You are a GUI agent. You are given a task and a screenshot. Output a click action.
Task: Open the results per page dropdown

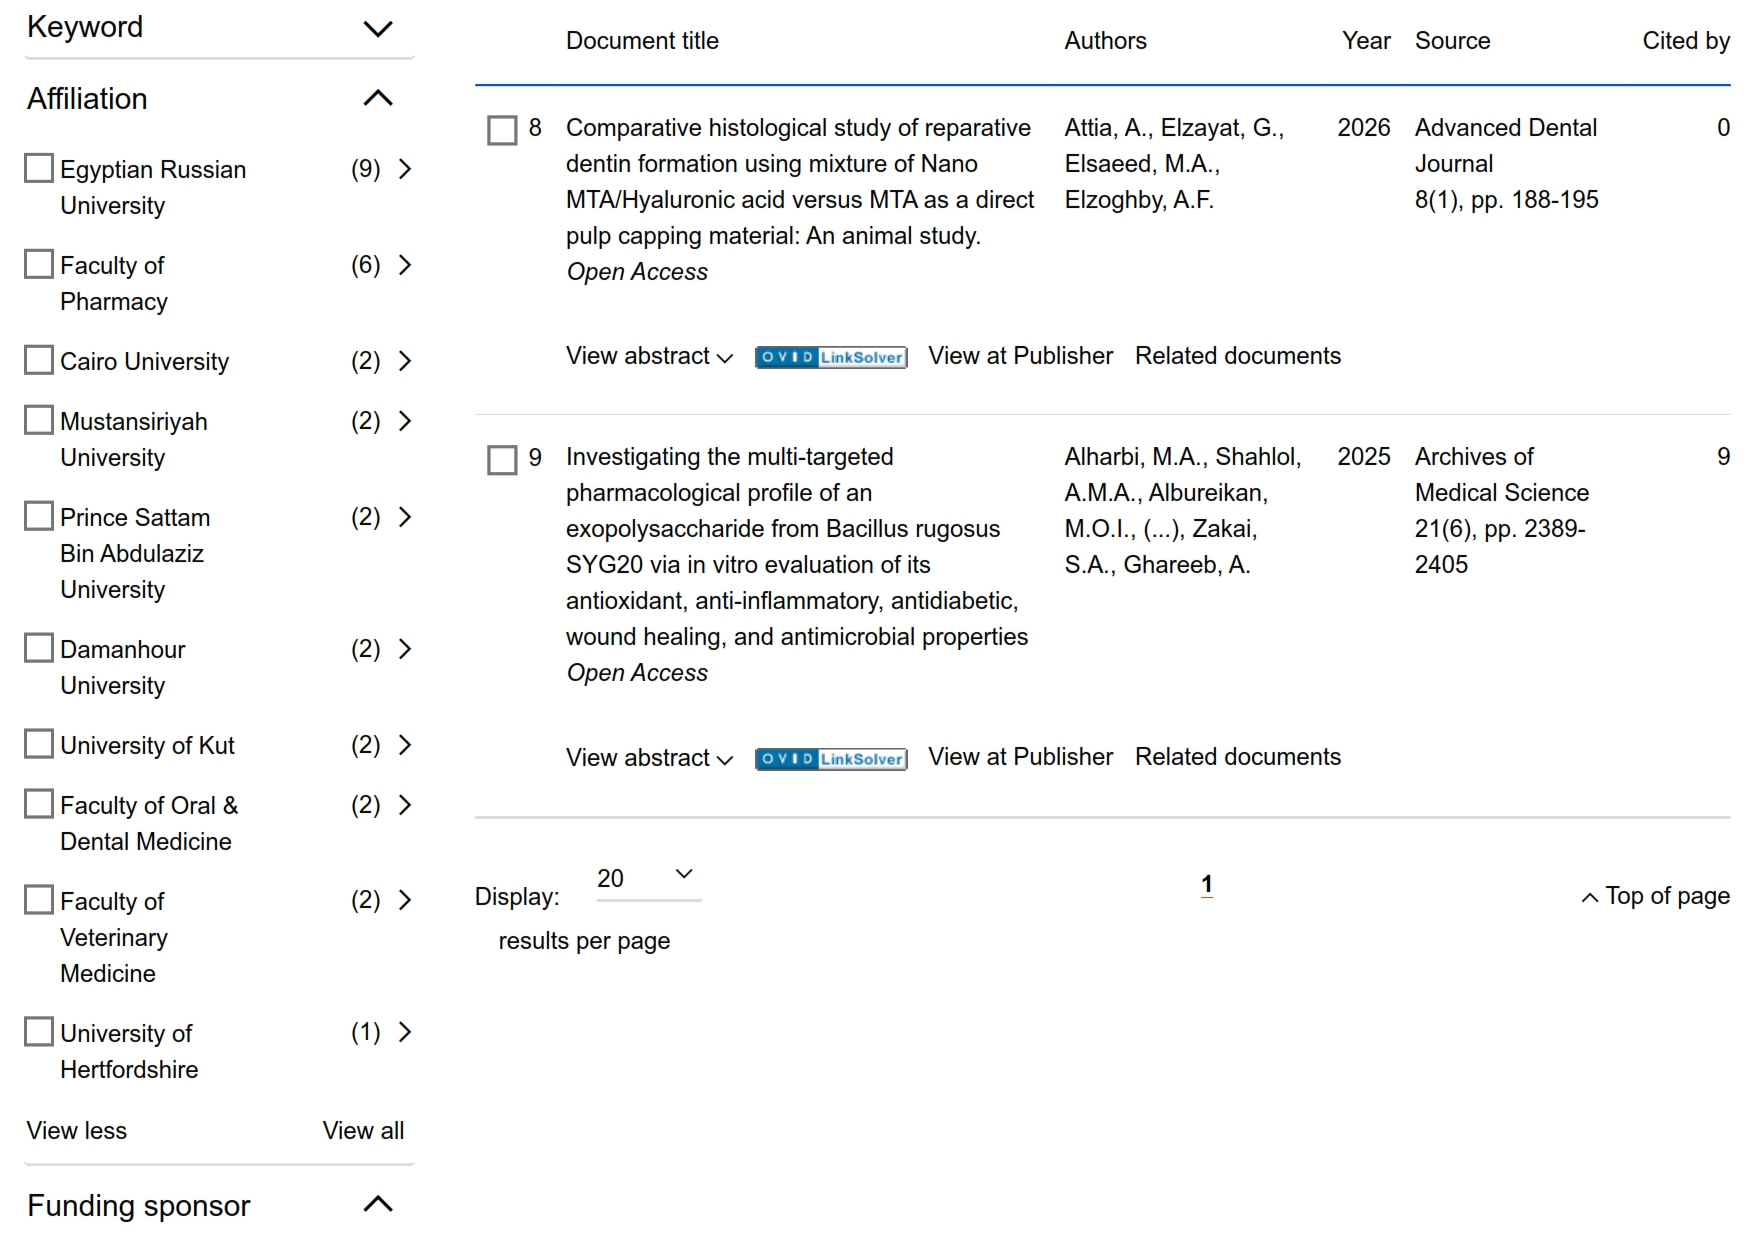tap(648, 878)
